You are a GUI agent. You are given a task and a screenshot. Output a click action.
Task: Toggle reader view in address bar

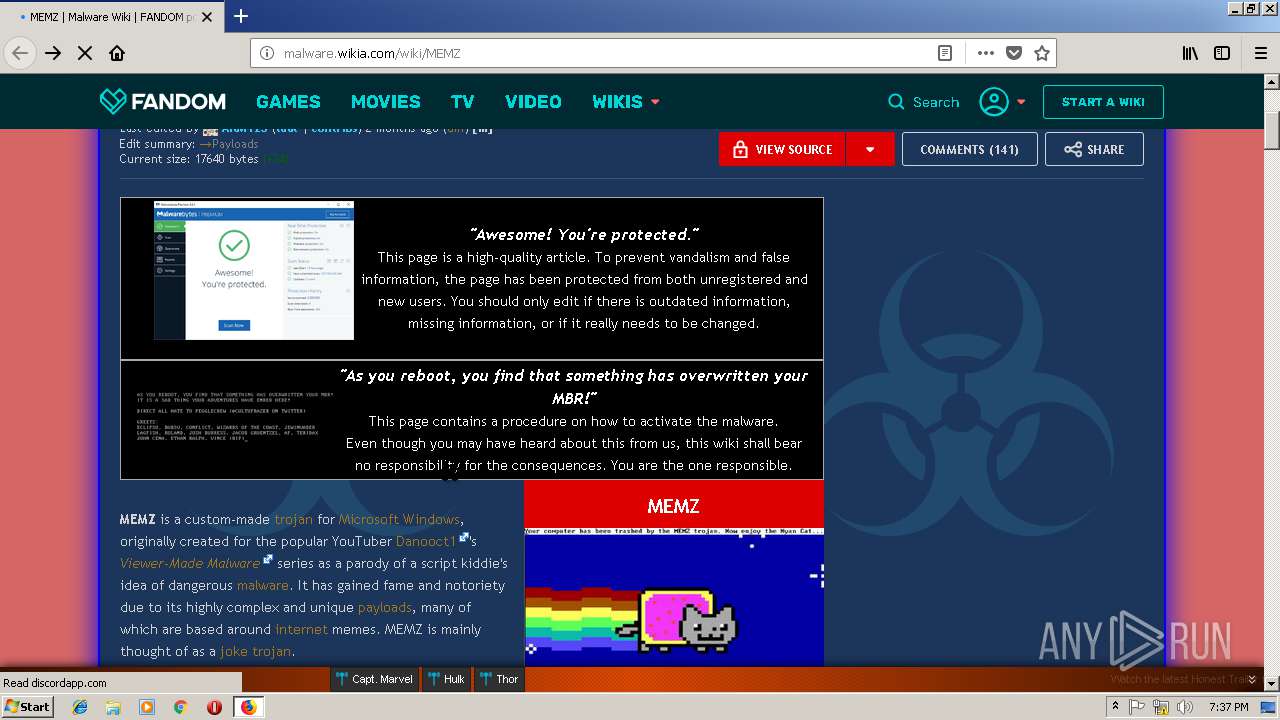click(x=945, y=53)
